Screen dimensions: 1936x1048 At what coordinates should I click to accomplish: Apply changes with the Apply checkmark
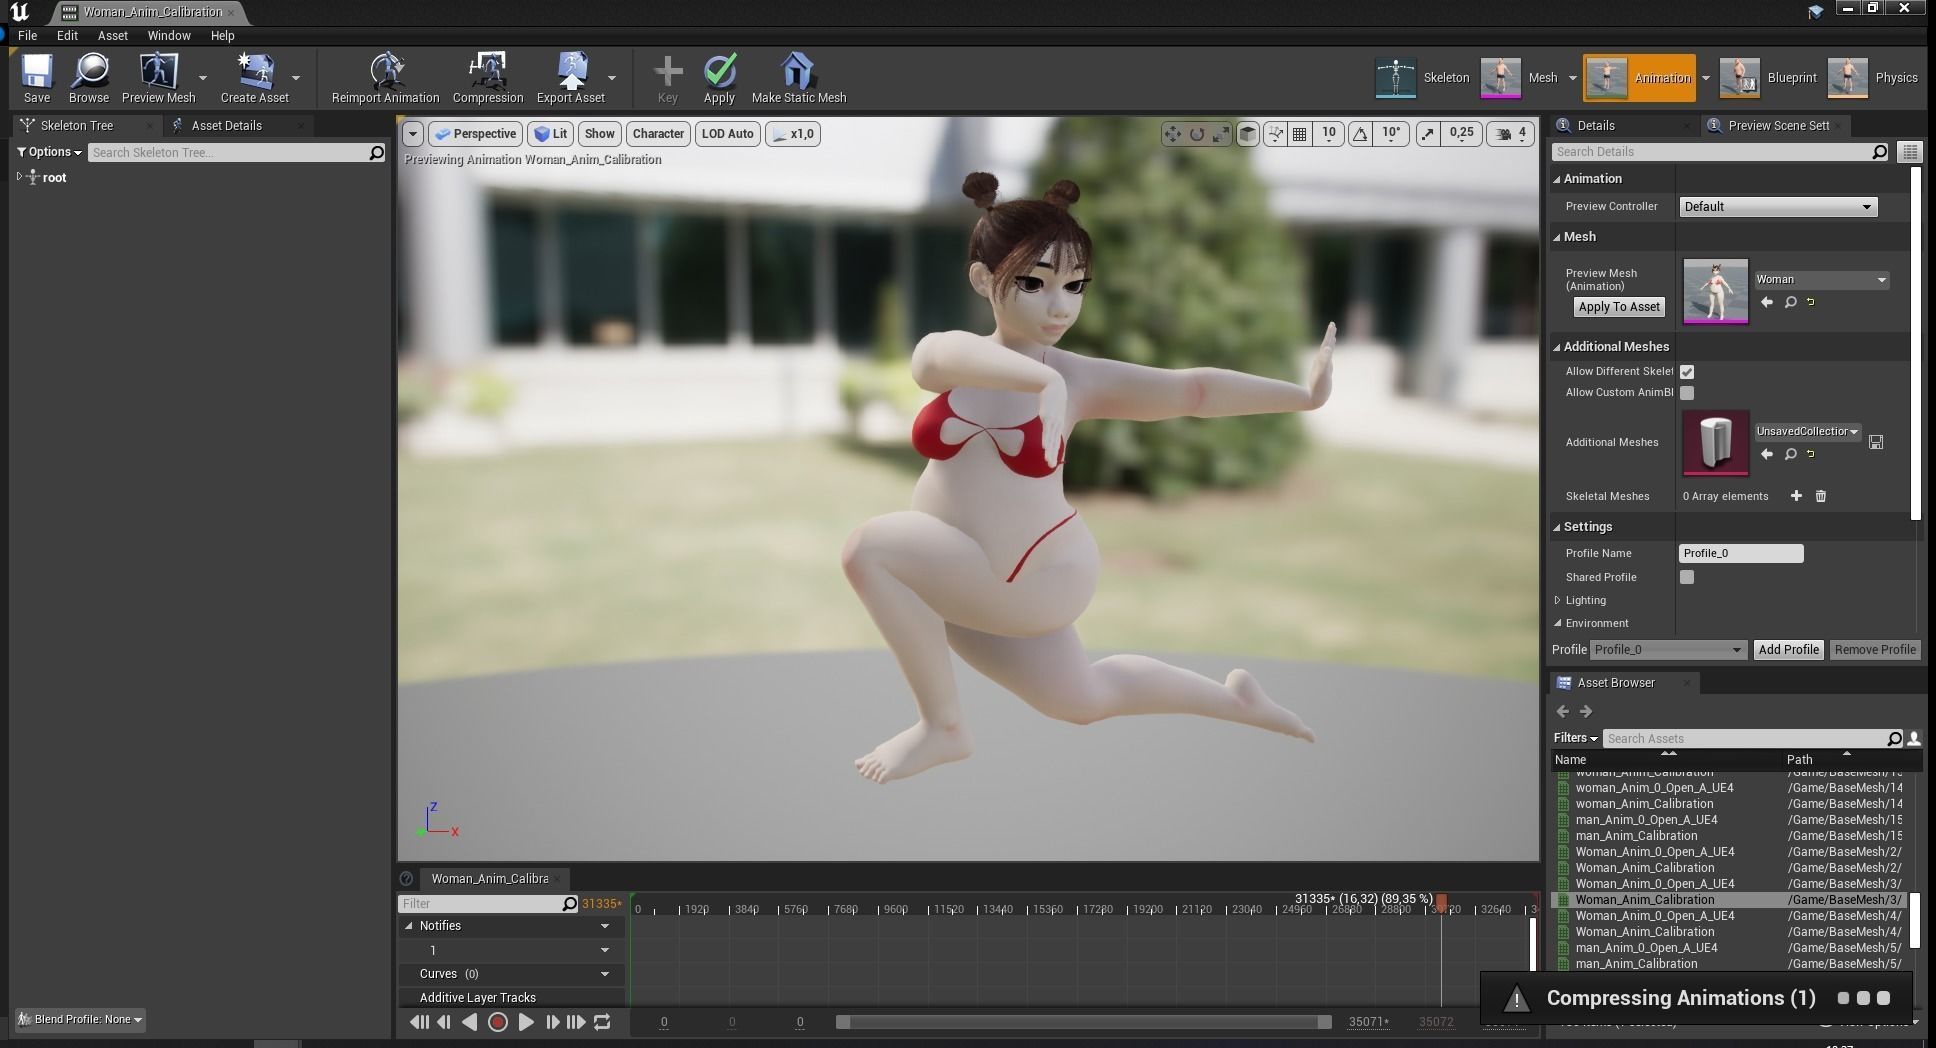(x=719, y=78)
